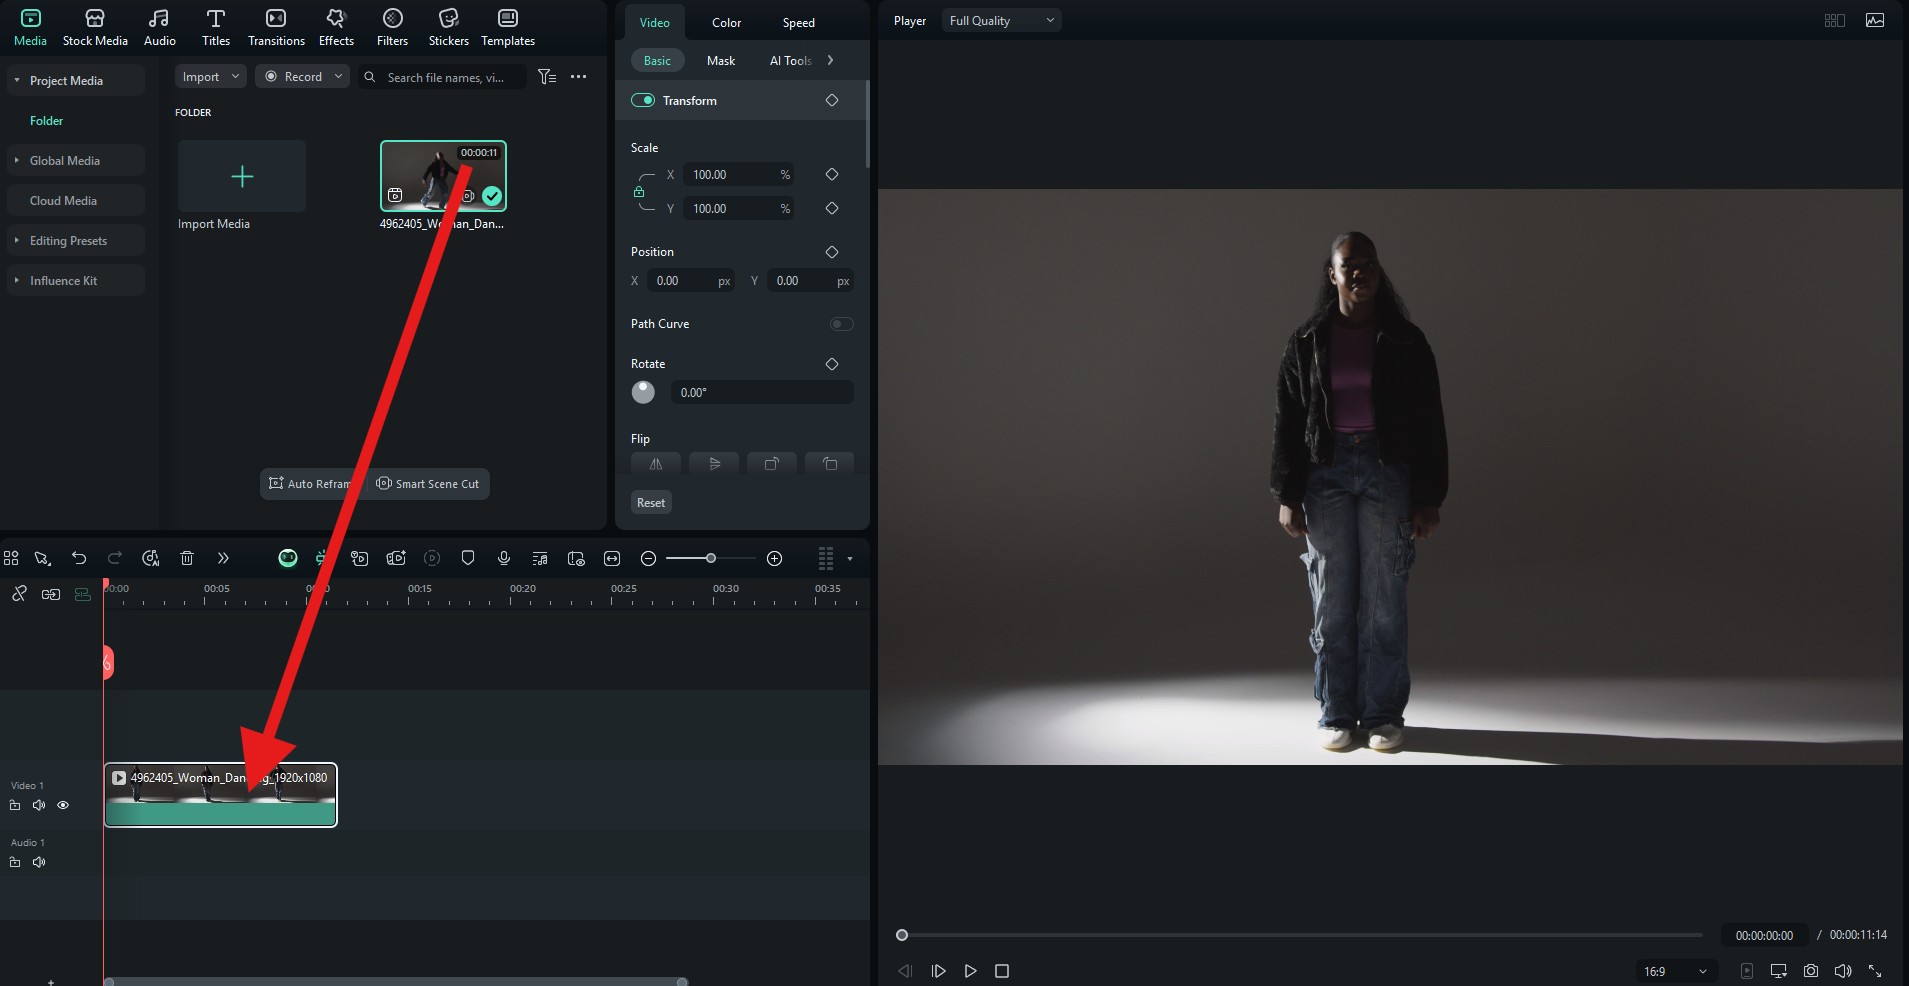Collapse the Project Media tree
1909x986 pixels.
(x=17, y=80)
